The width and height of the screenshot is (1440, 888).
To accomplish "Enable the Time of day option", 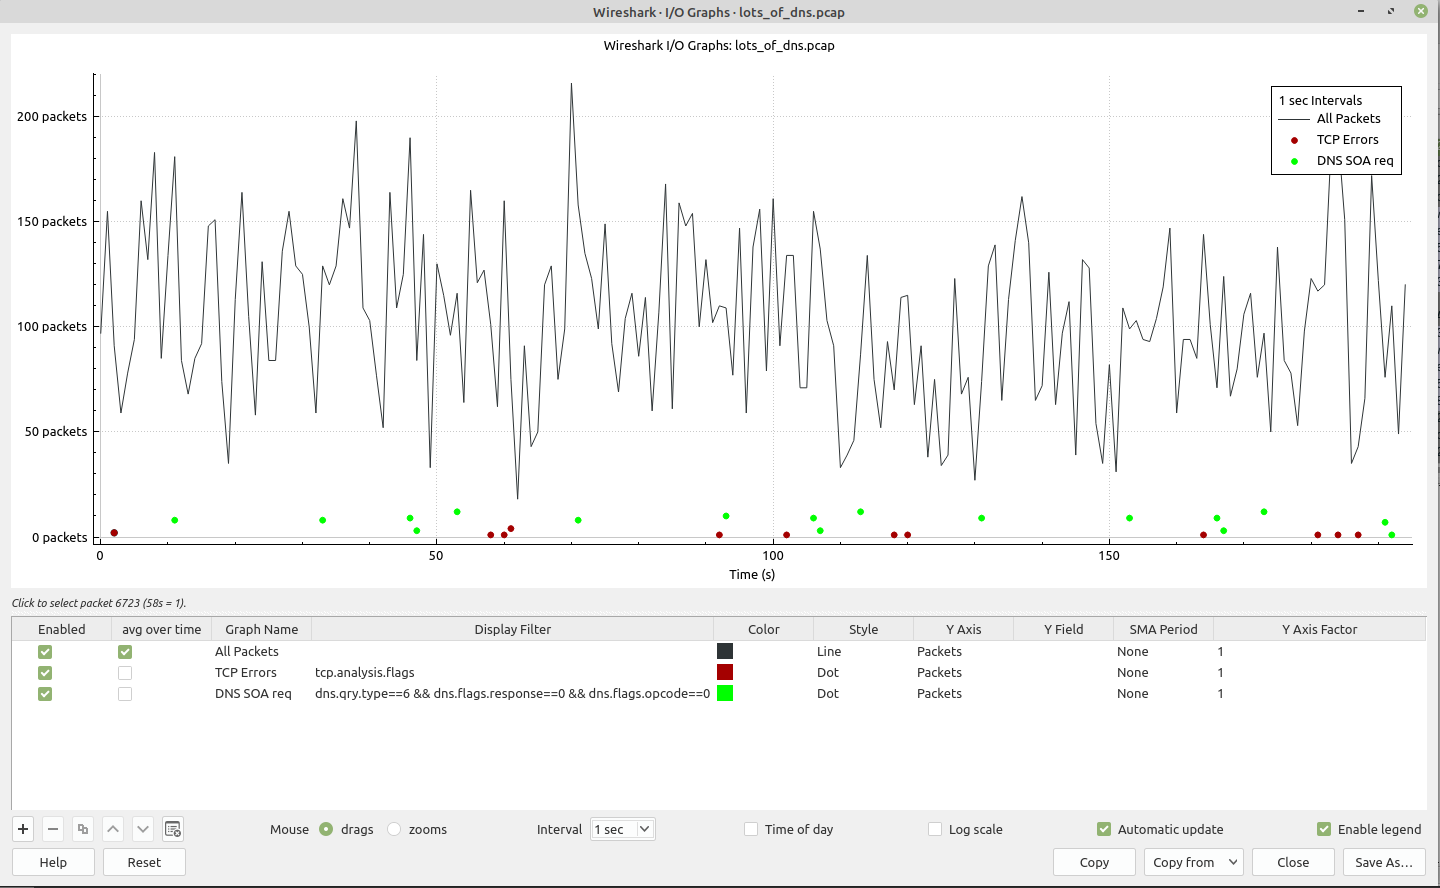I will click(x=750, y=829).
